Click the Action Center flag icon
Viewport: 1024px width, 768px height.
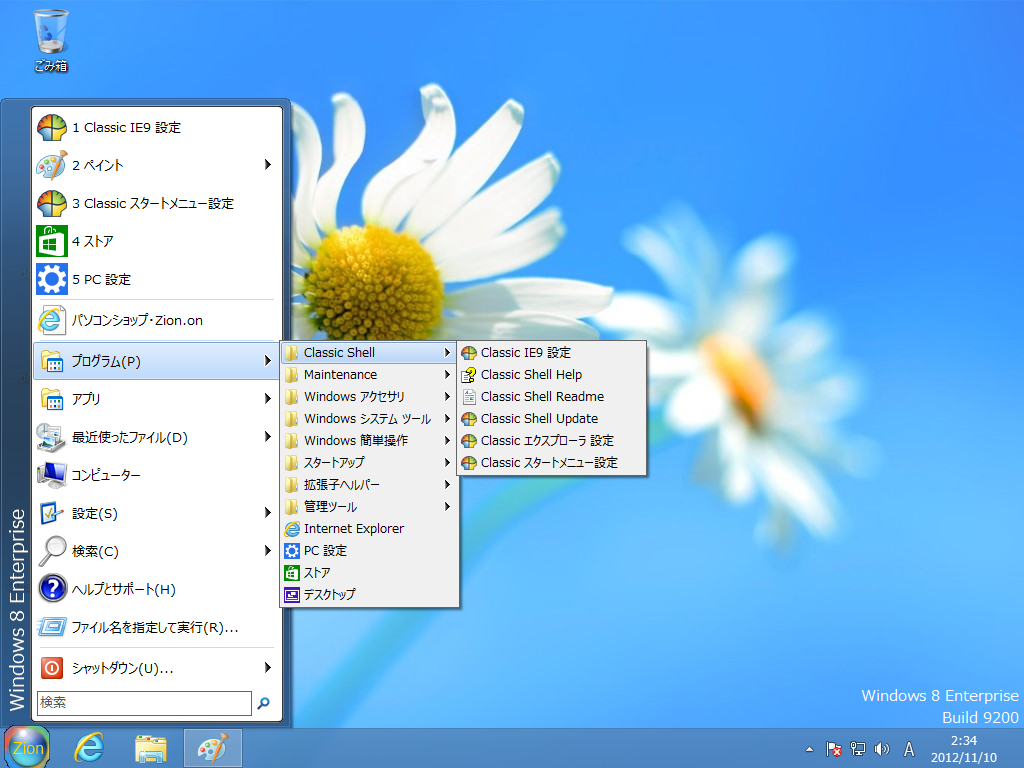click(x=833, y=748)
